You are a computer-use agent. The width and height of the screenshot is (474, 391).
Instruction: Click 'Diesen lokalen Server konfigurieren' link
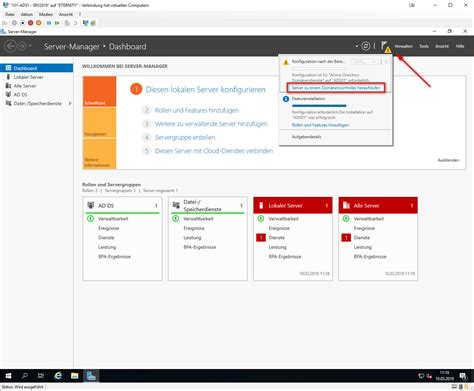point(205,90)
